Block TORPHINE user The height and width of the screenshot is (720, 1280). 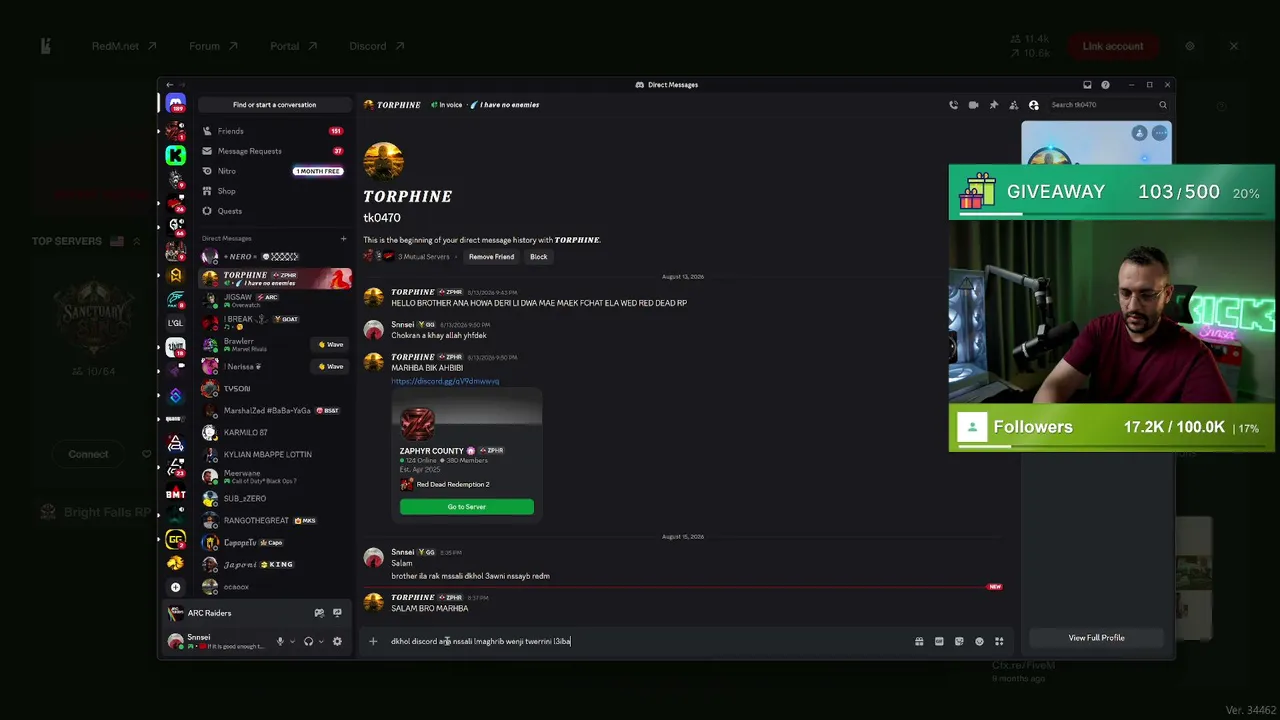[538, 257]
